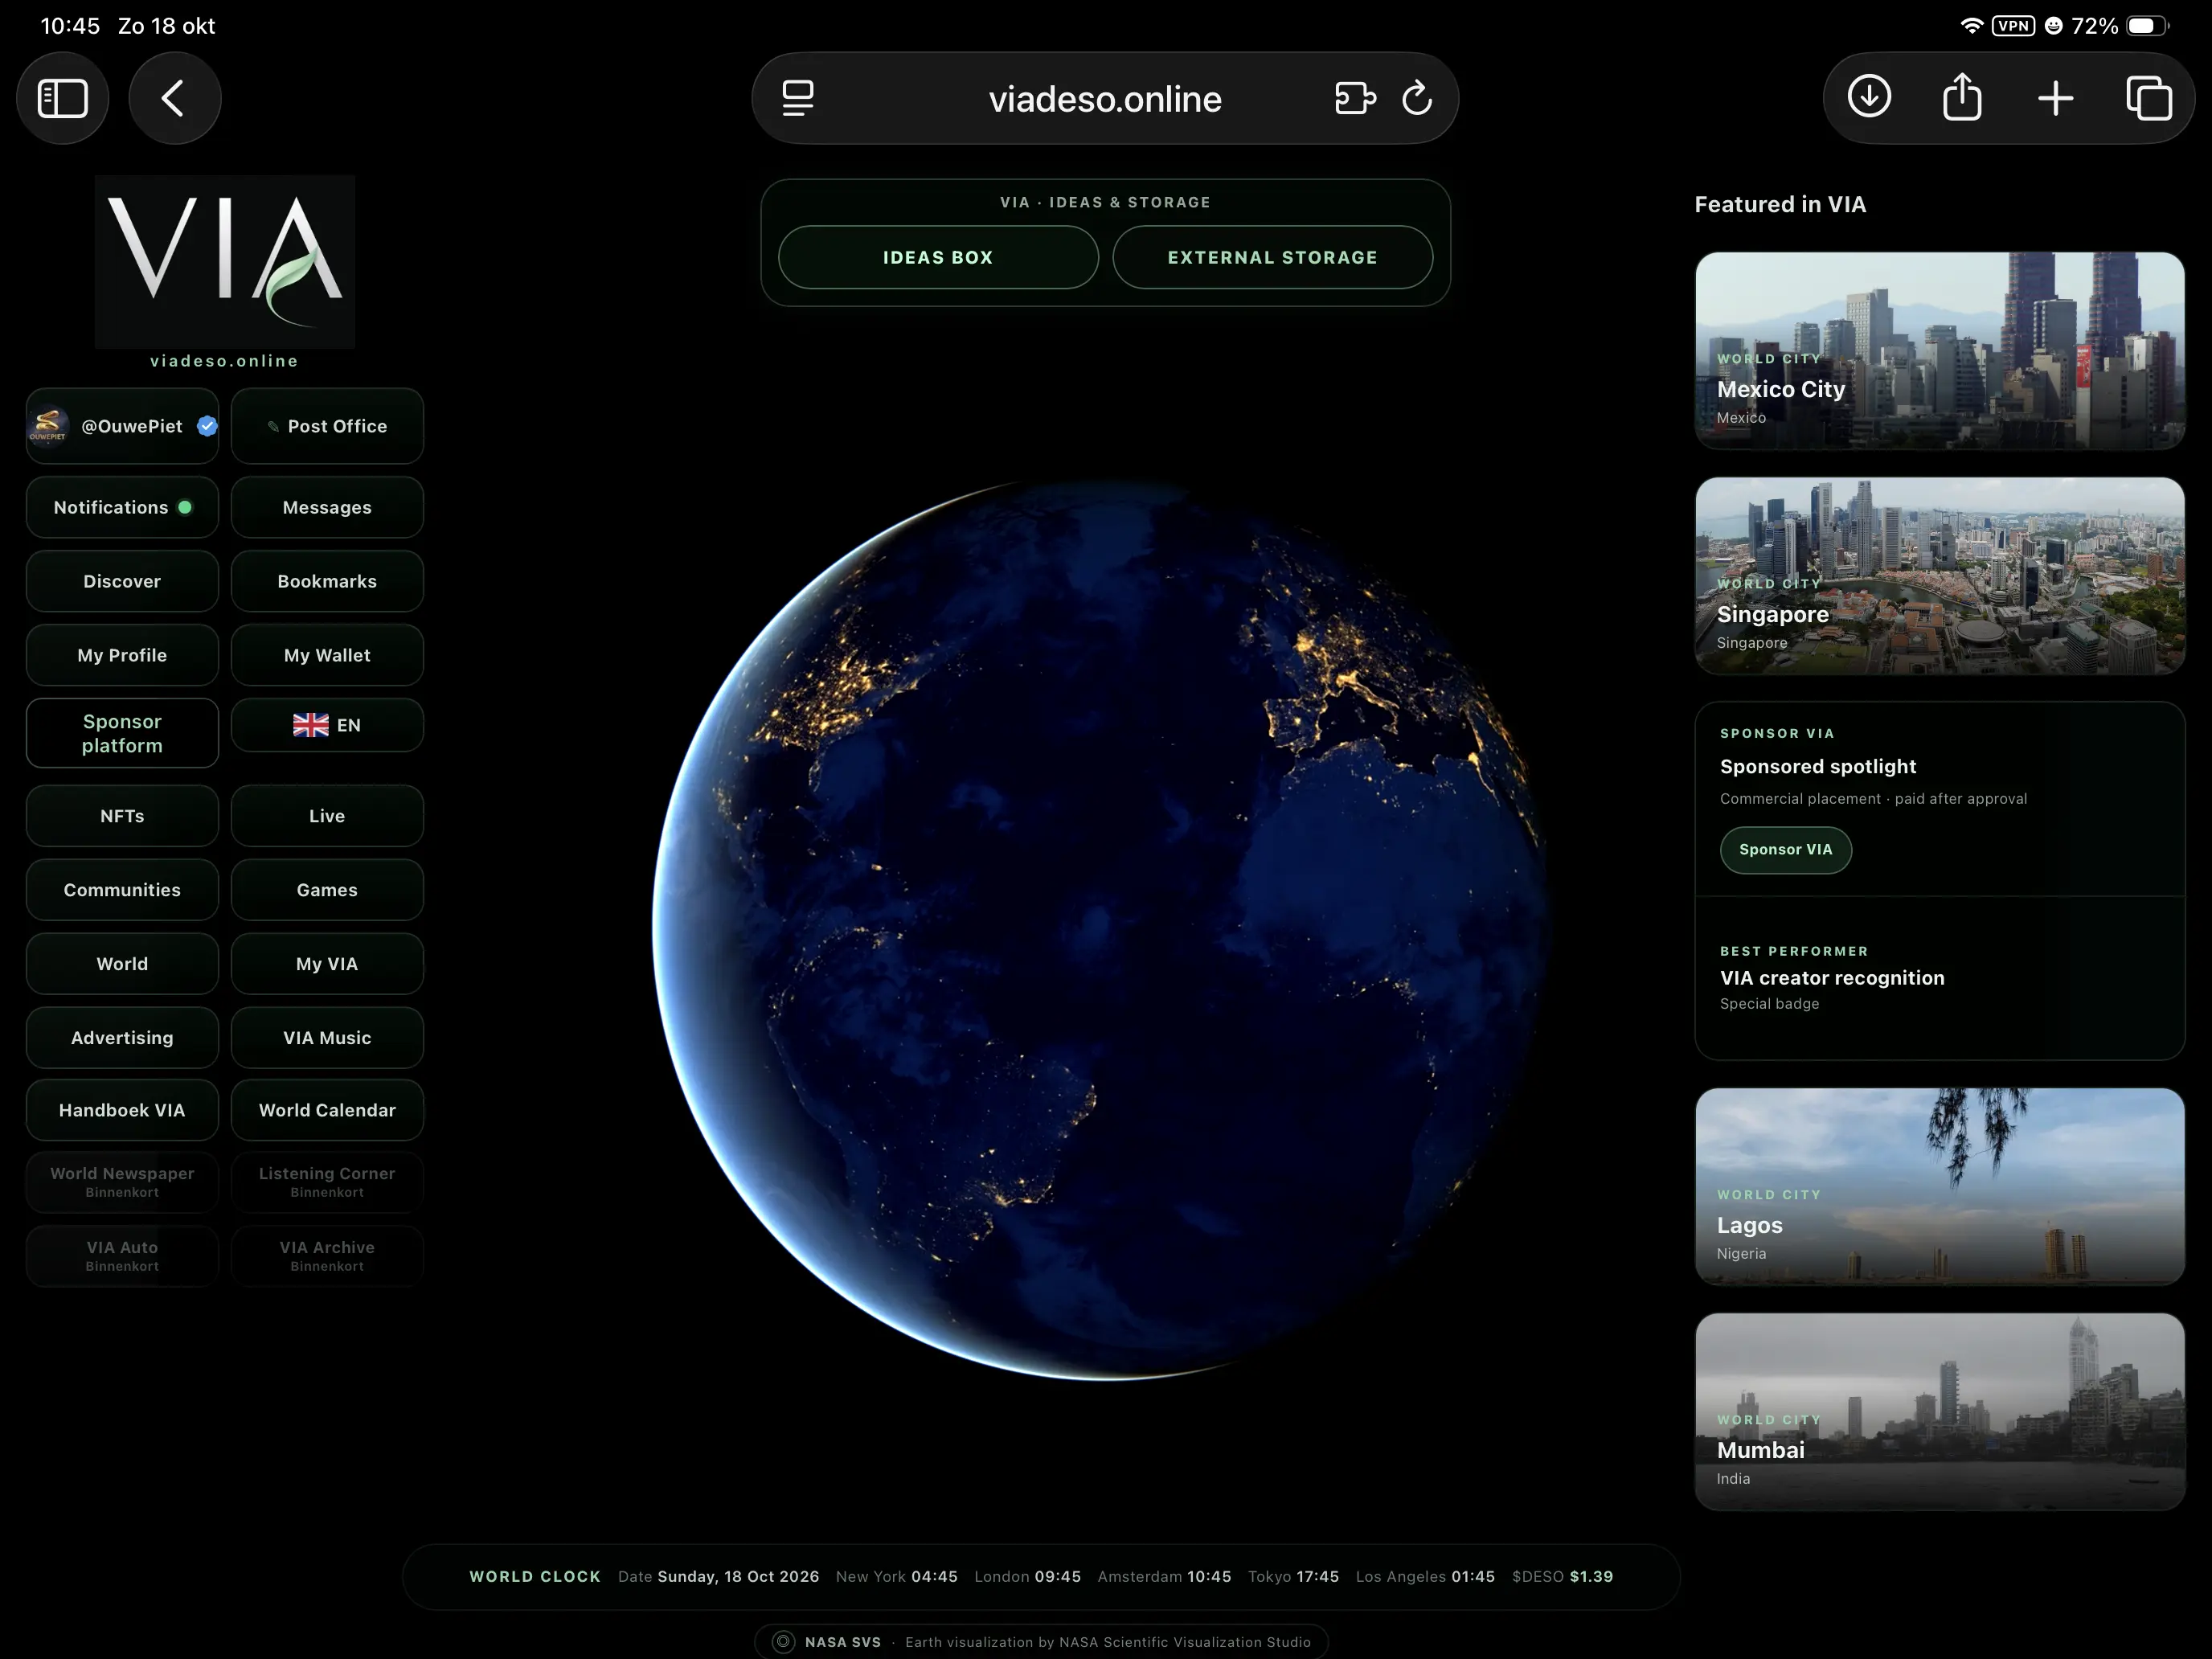
Task: Open the World section
Action: [x=122, y=964]
